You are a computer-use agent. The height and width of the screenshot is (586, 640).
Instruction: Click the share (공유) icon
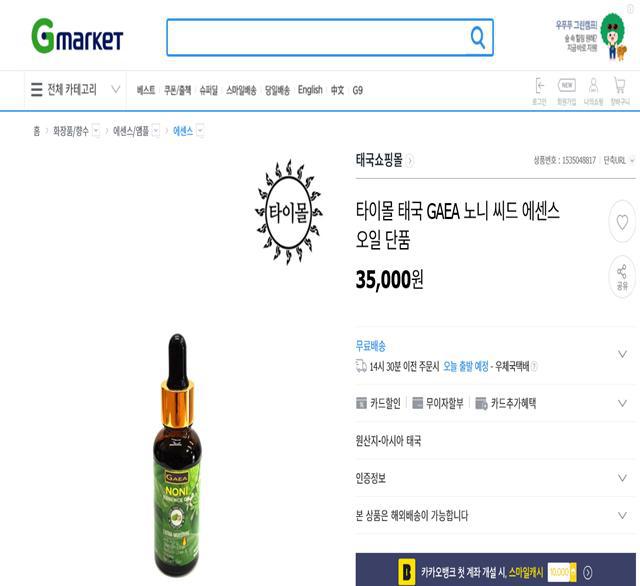(x=622, y=277)
